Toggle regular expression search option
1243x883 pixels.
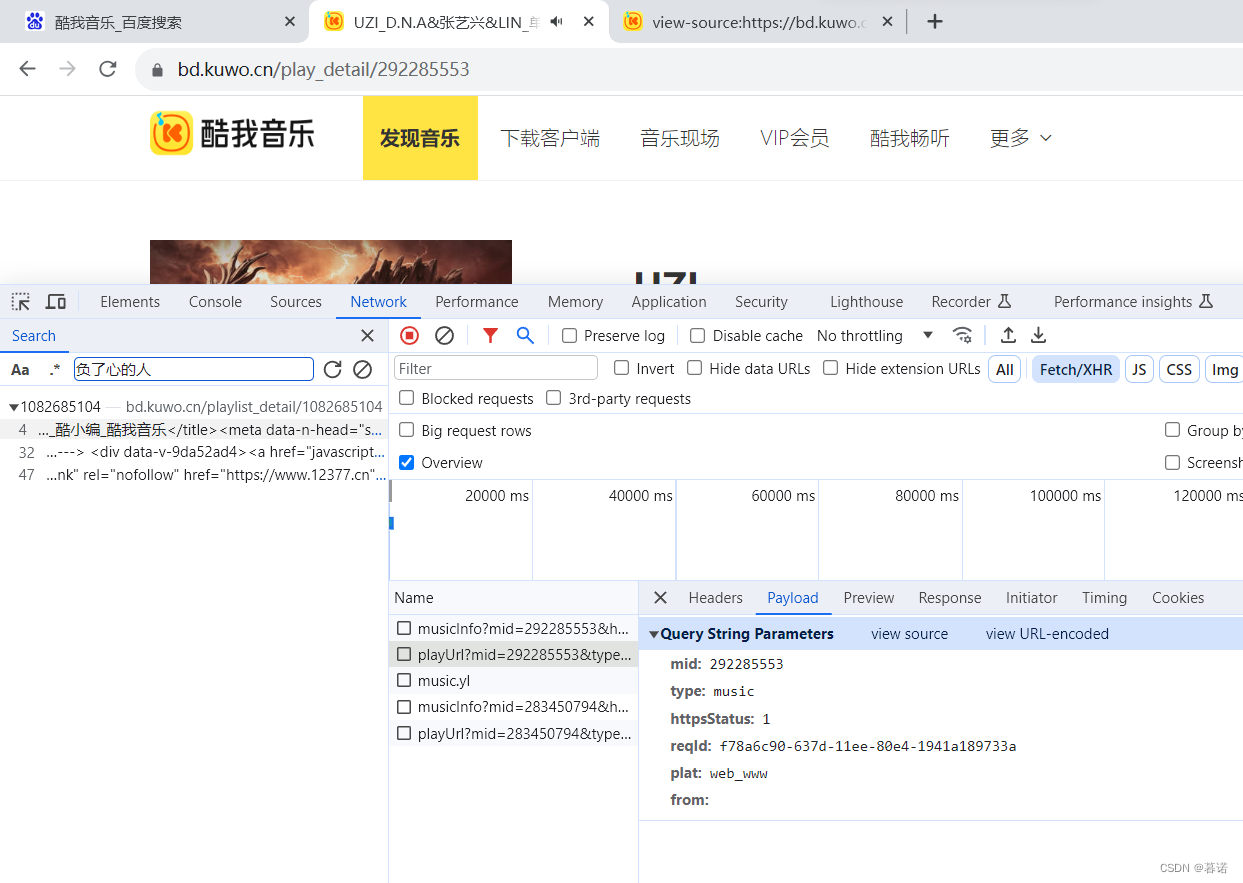point(55,370)
